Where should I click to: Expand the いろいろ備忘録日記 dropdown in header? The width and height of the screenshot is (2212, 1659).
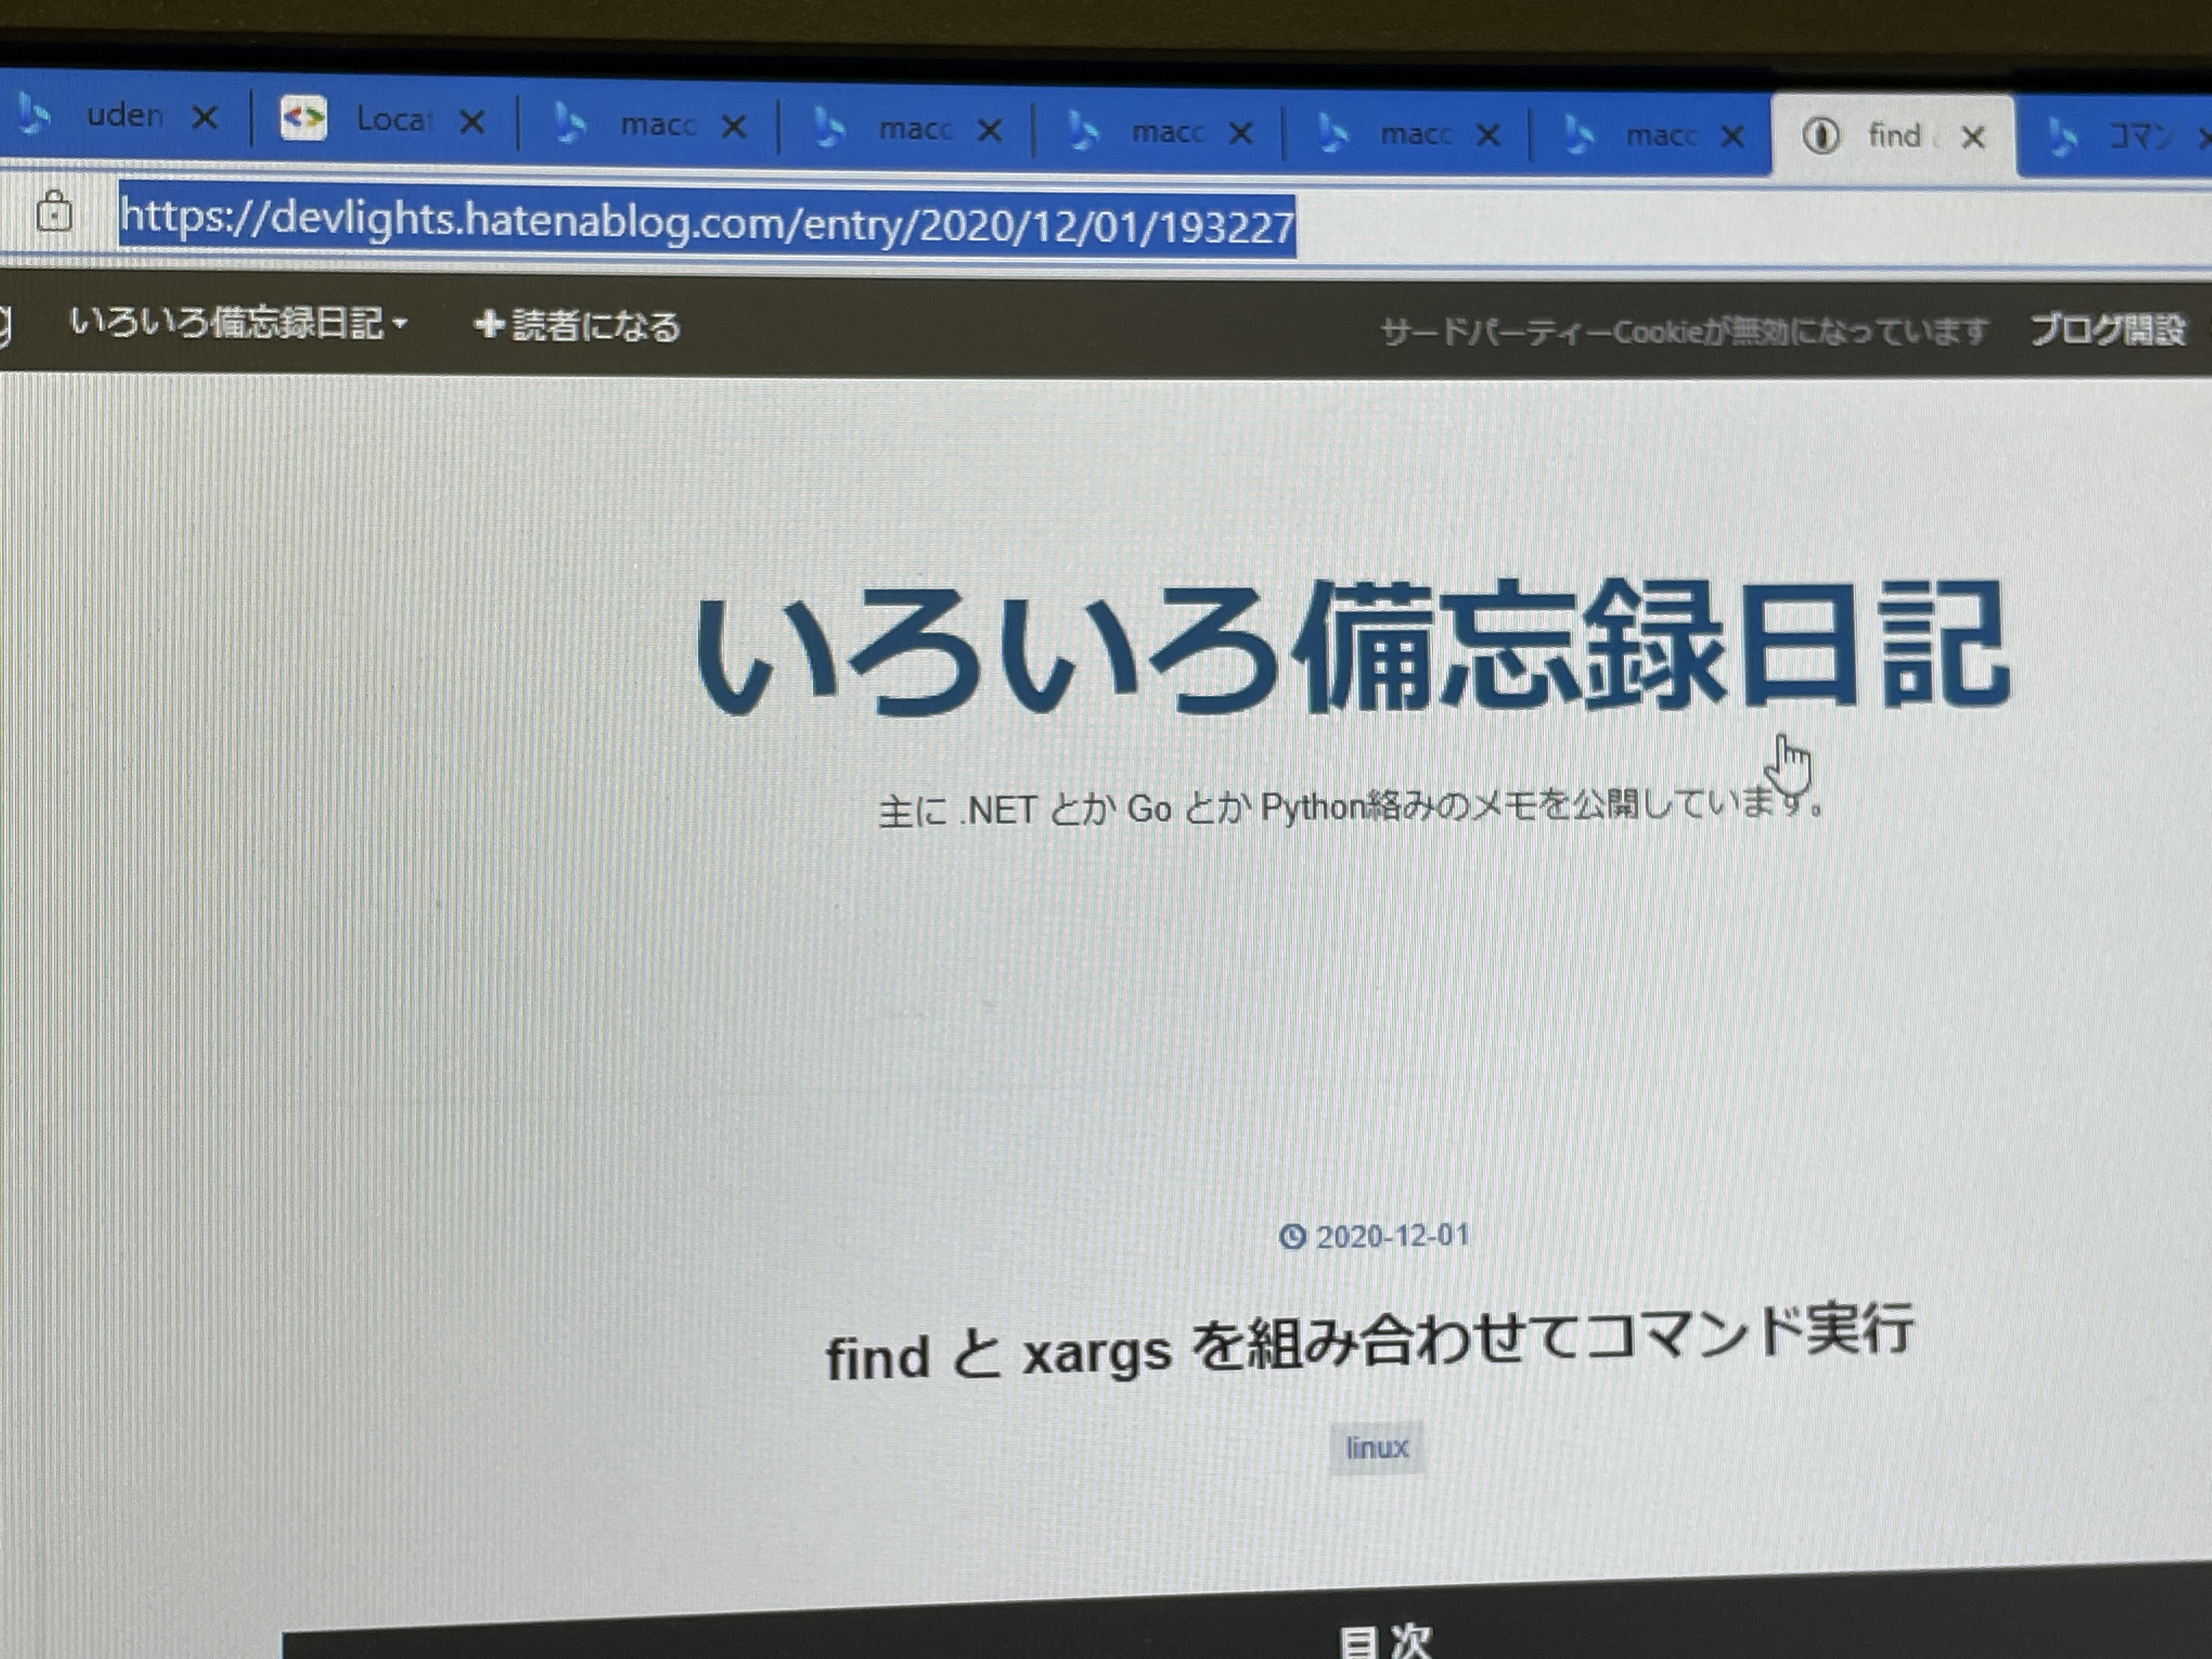[400, 323]
